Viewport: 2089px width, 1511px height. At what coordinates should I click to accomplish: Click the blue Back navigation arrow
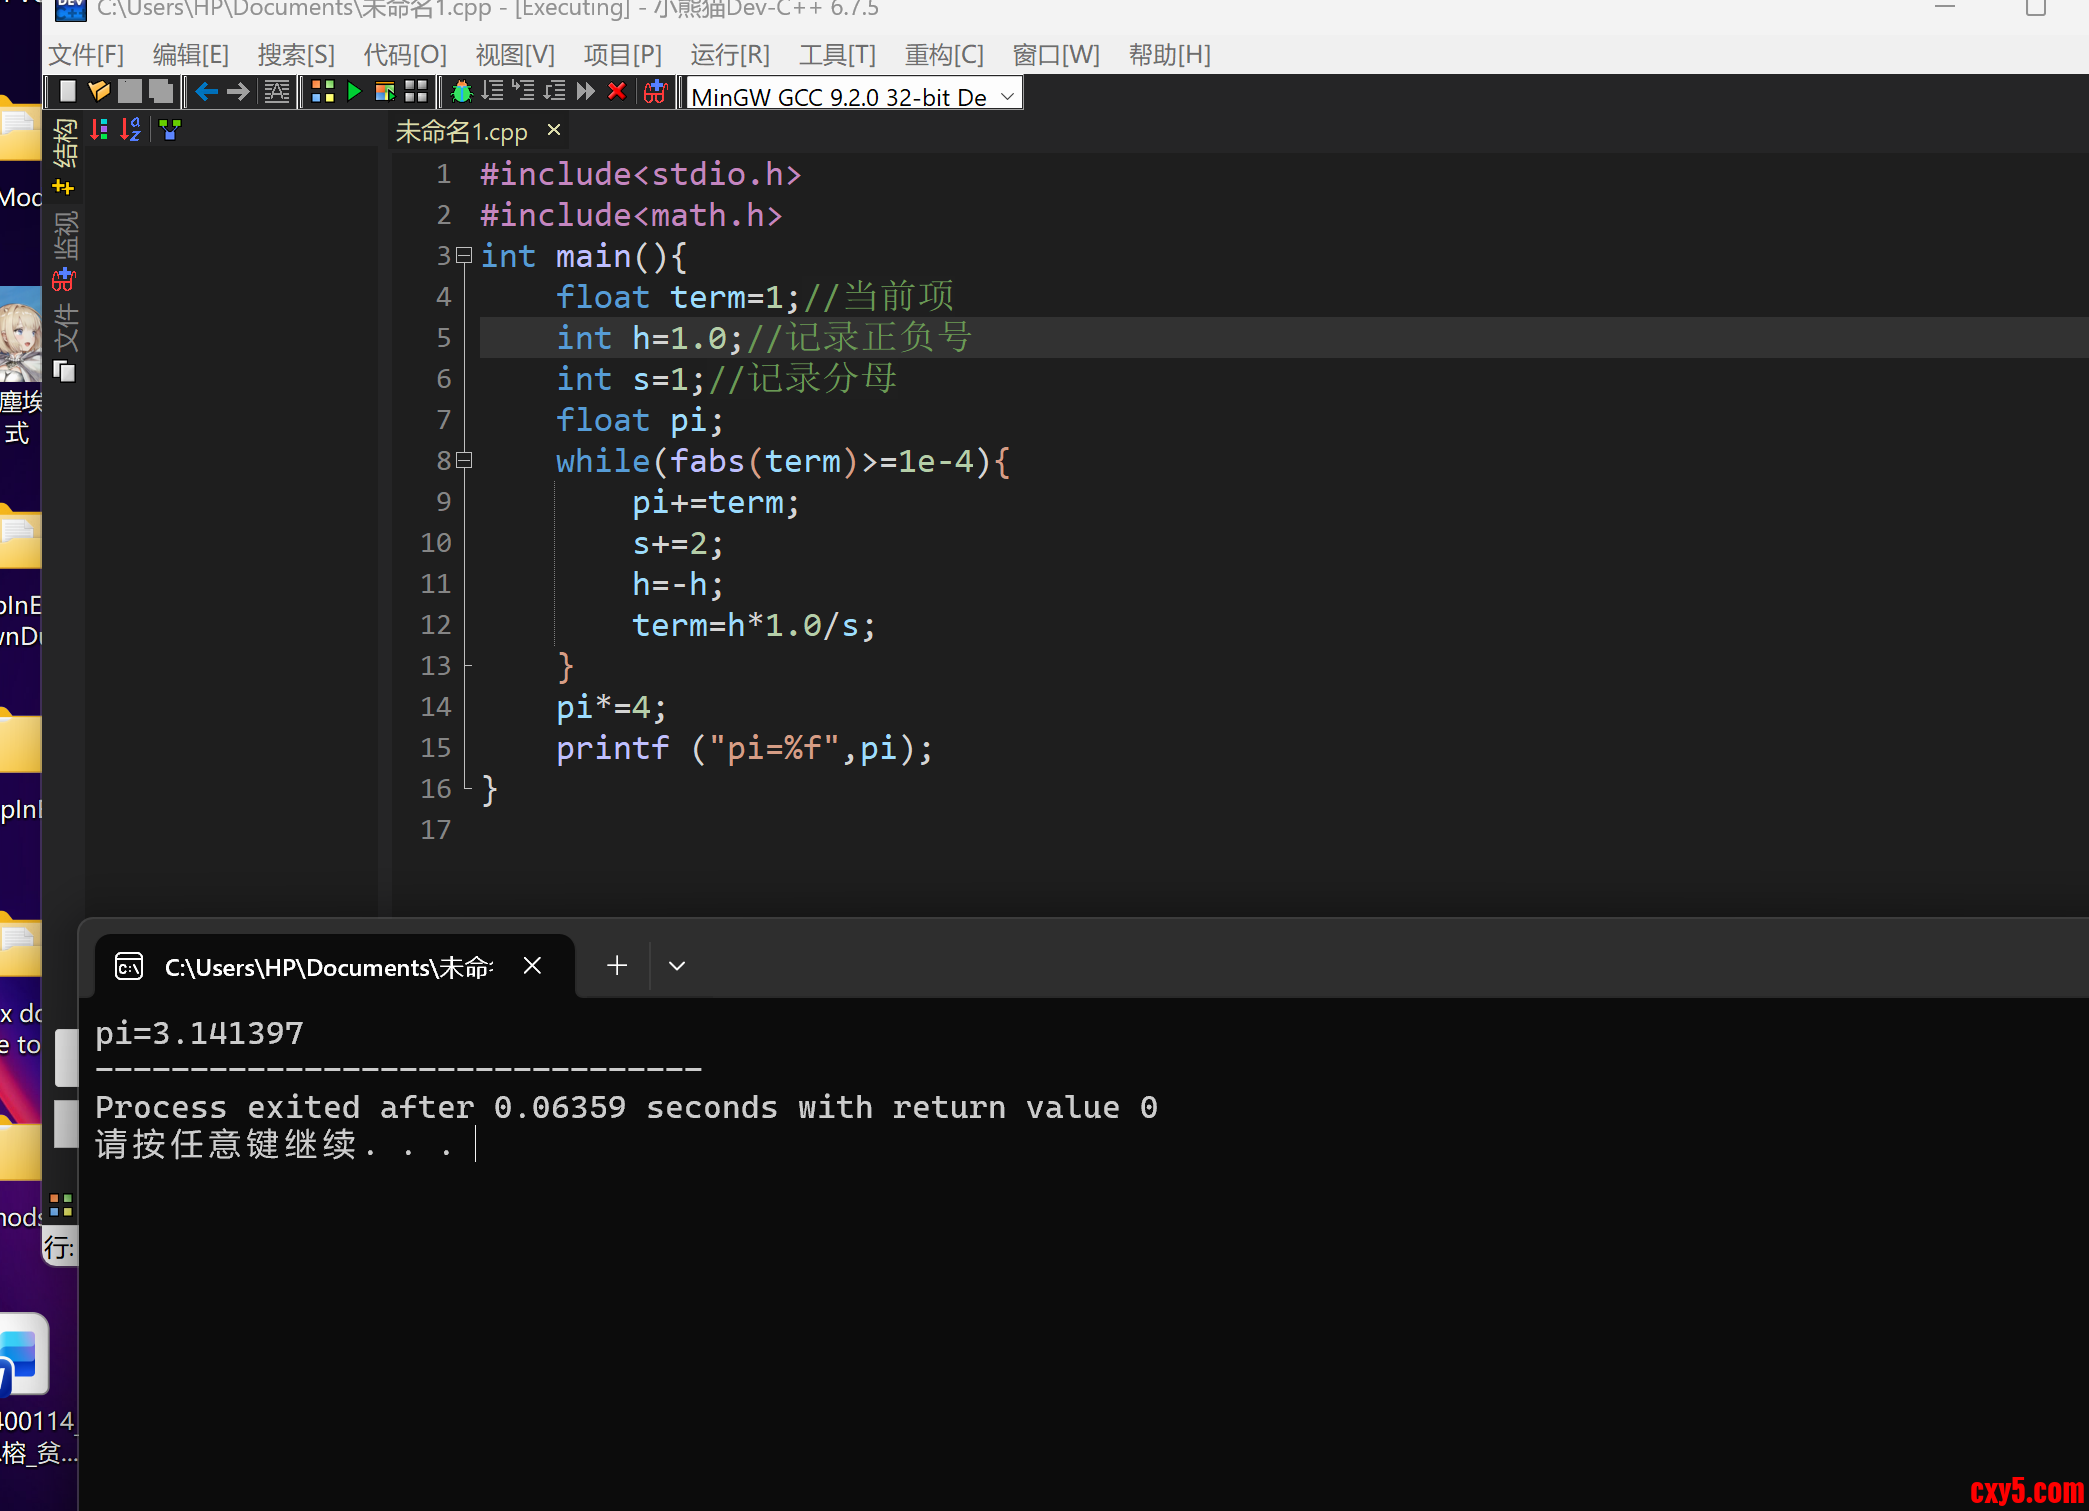click(206, 92)
